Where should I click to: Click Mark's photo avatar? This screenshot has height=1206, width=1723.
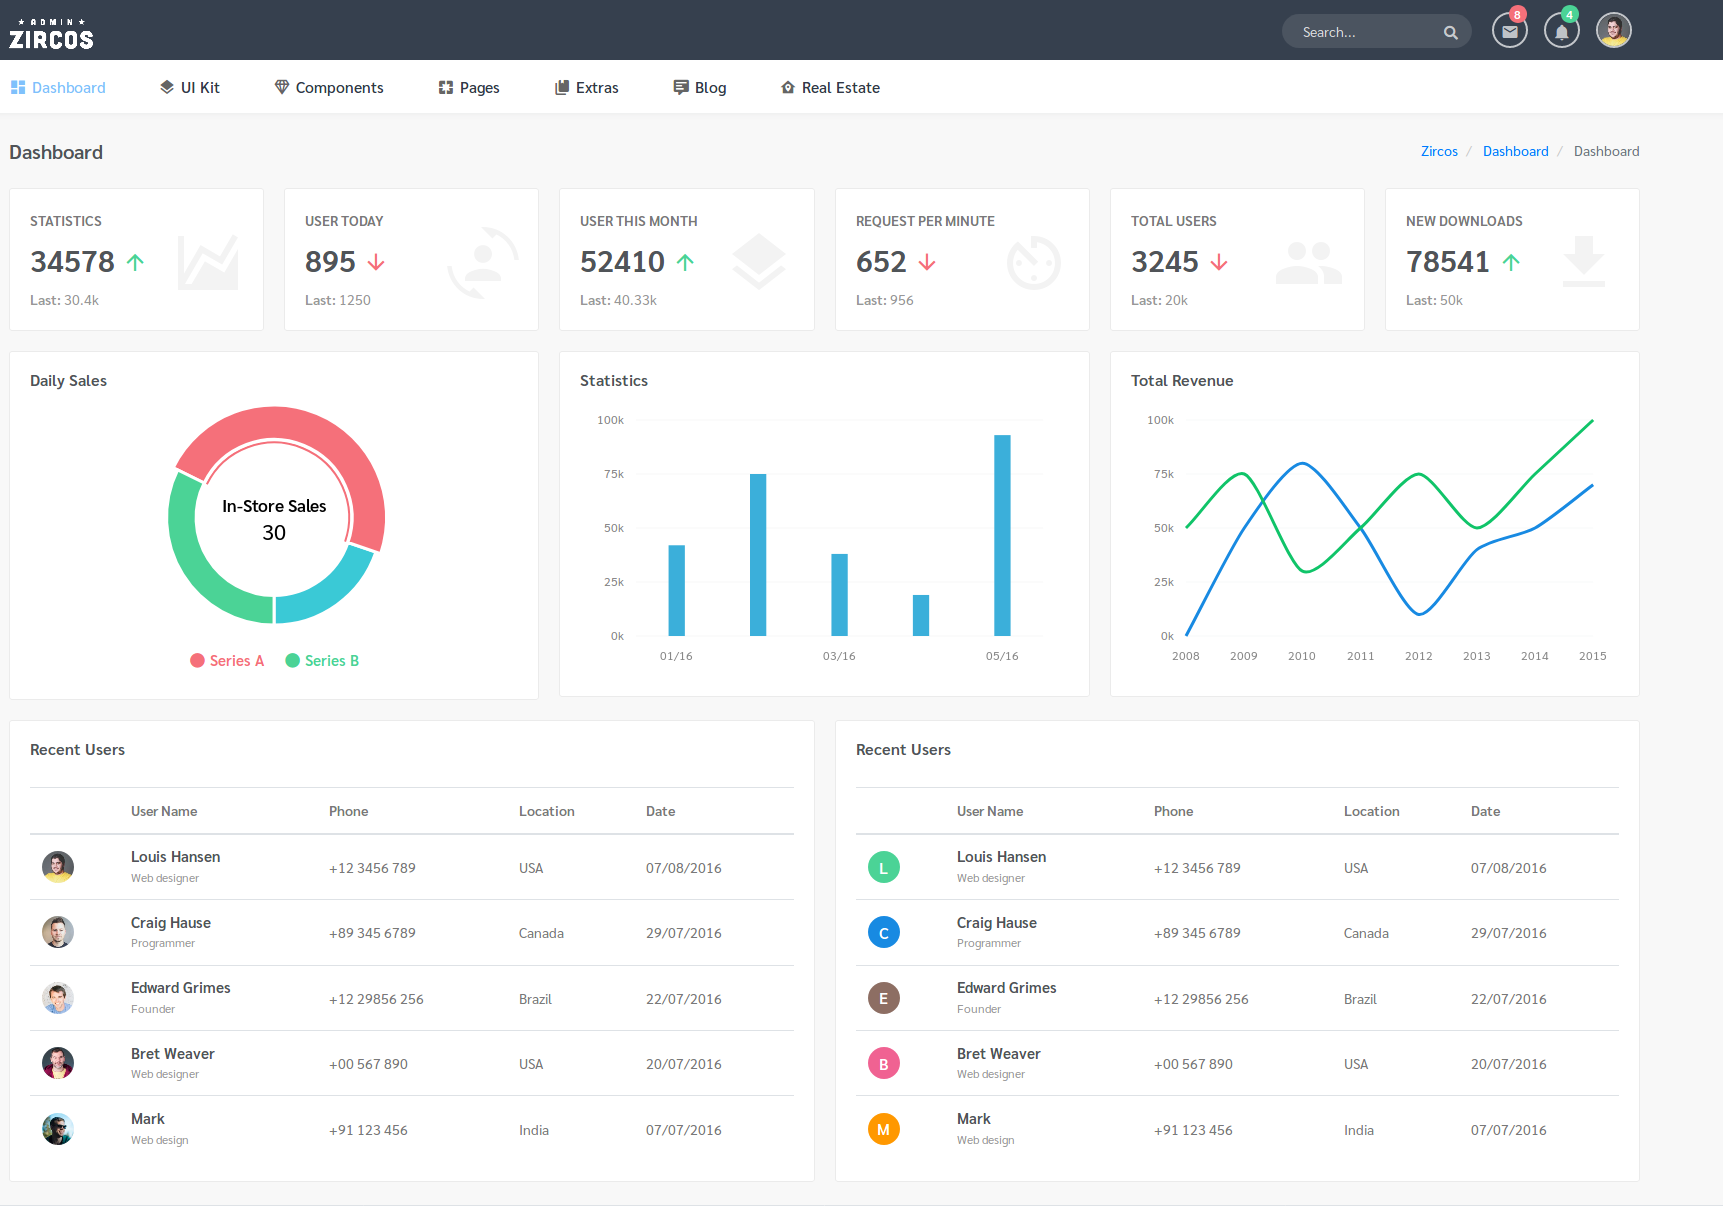(58, 1129)
